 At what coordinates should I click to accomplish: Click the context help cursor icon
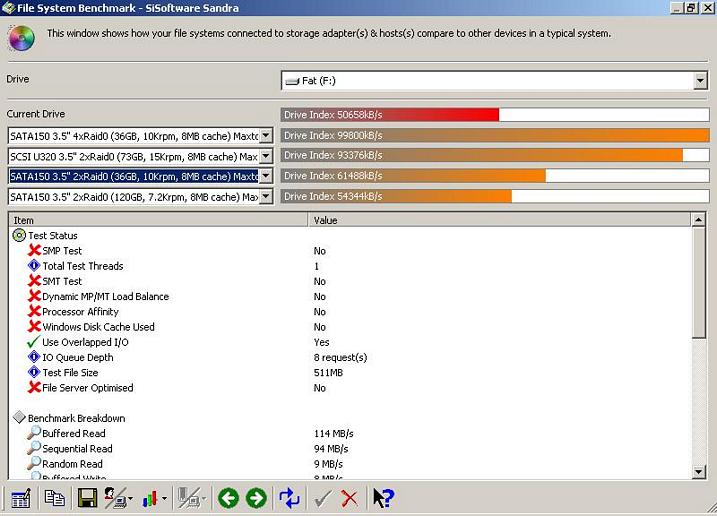coord(383,498)
